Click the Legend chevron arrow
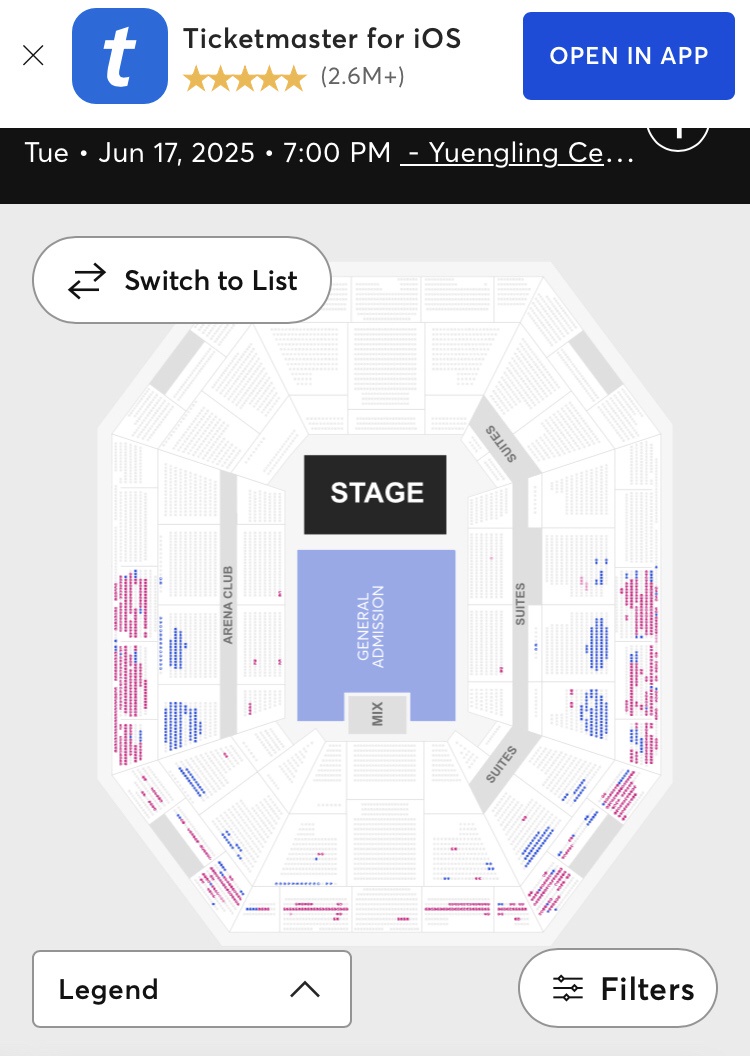This screenshot has height=1056, width=750. tap(304, 989)
